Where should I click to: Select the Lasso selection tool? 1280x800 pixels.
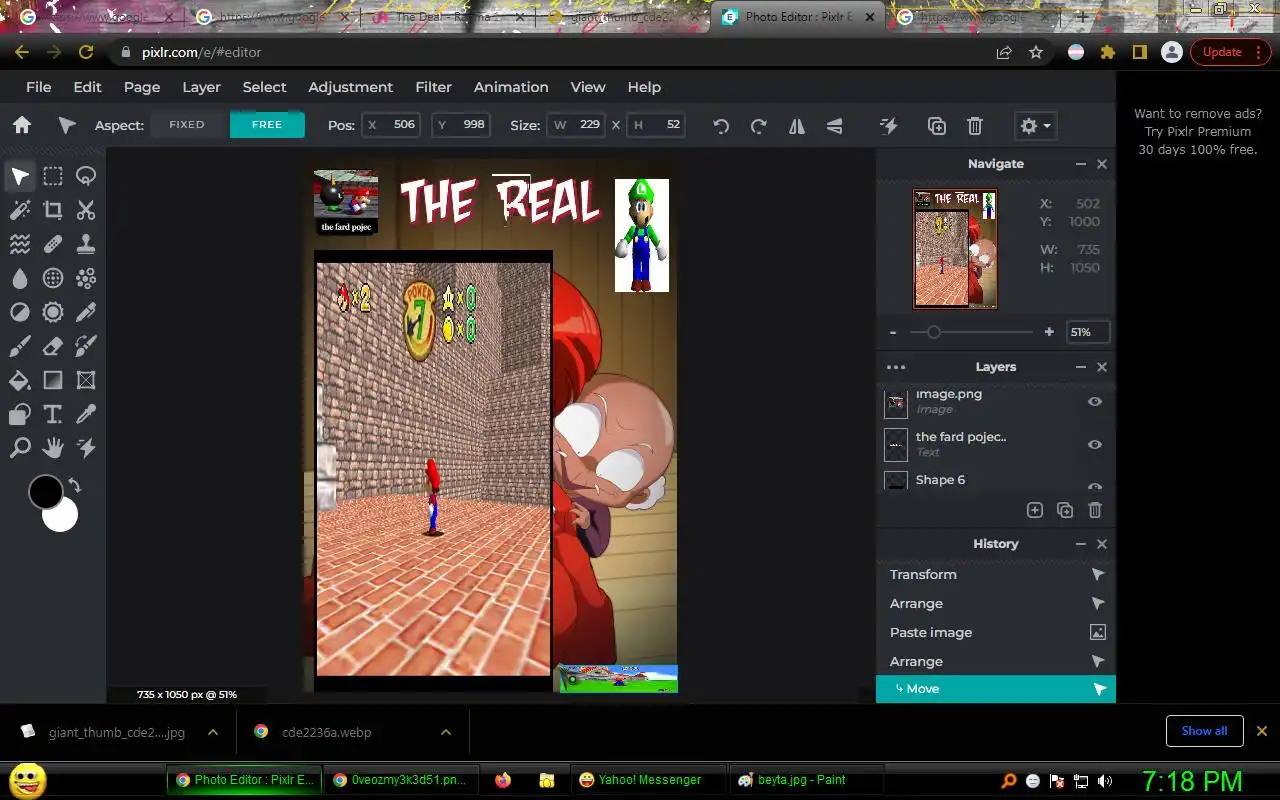point(86,177)
